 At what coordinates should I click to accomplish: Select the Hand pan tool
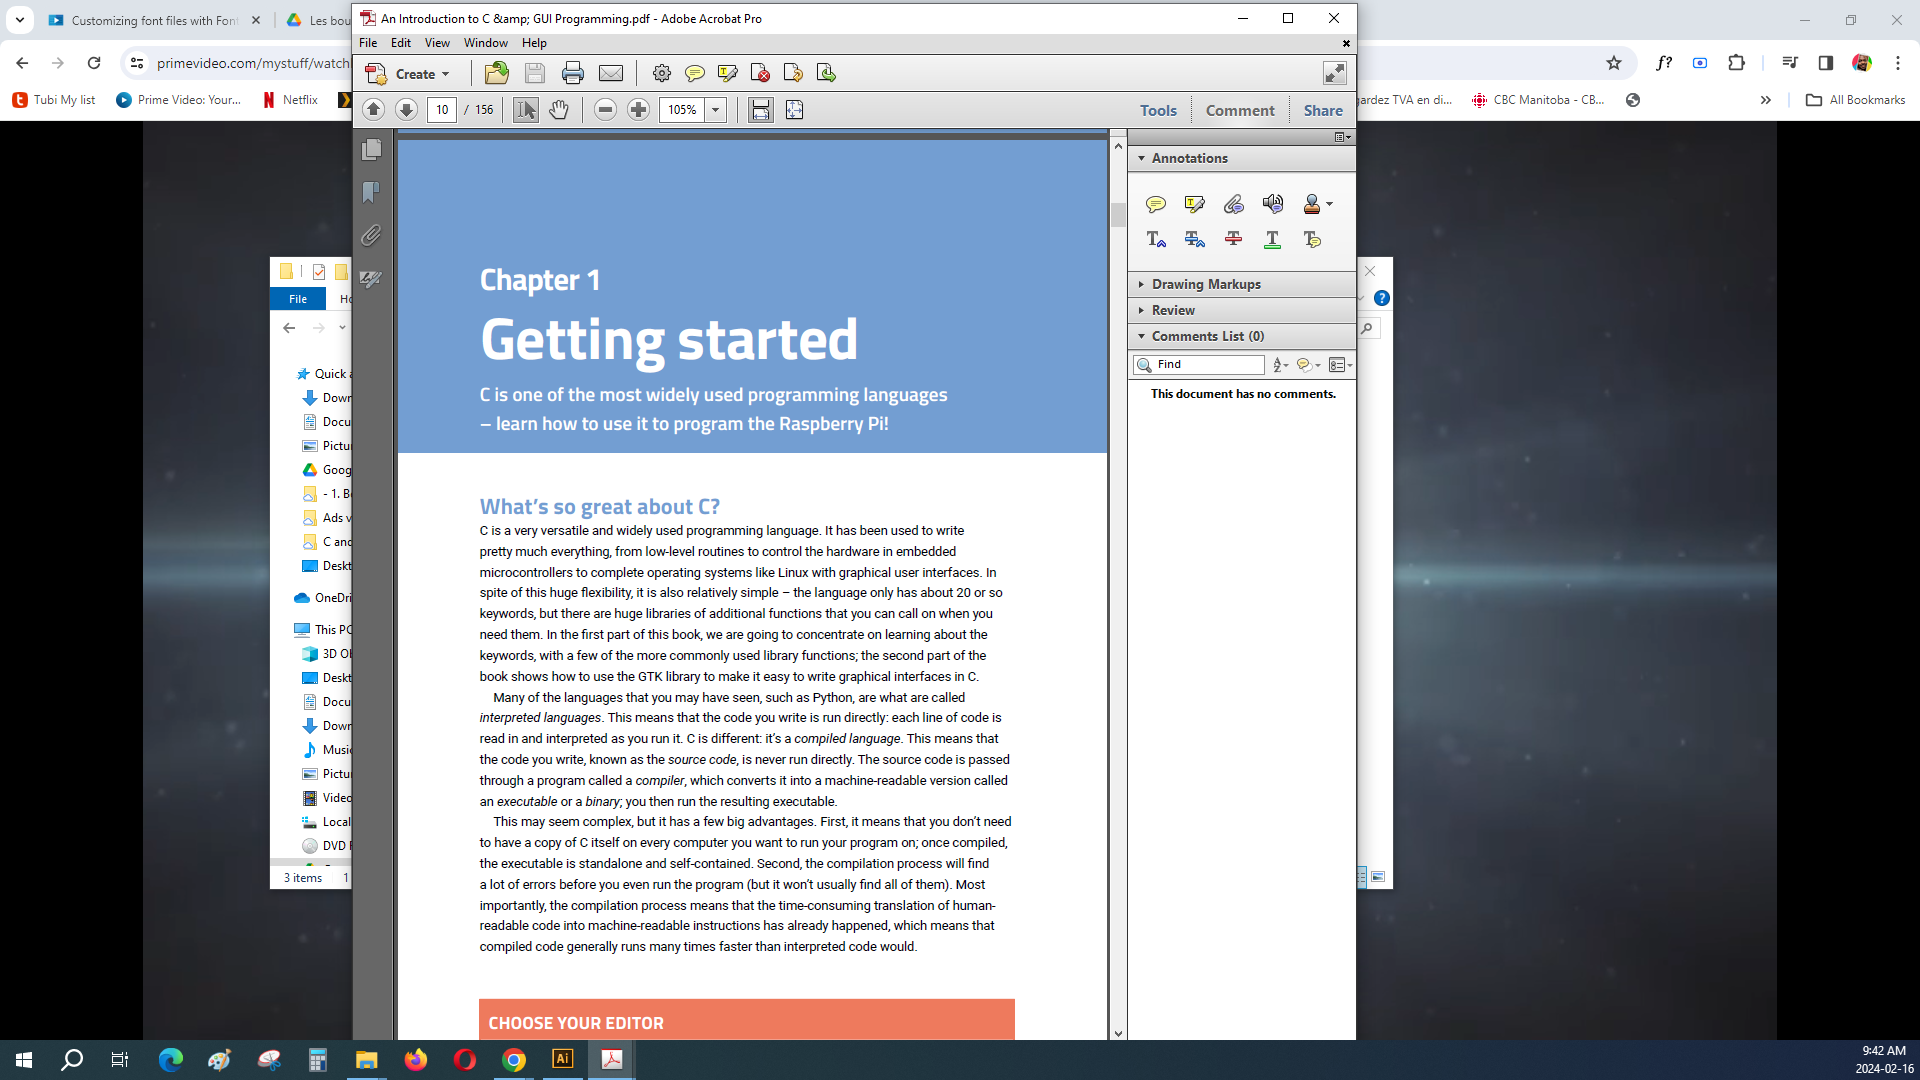tap(559, 110)
